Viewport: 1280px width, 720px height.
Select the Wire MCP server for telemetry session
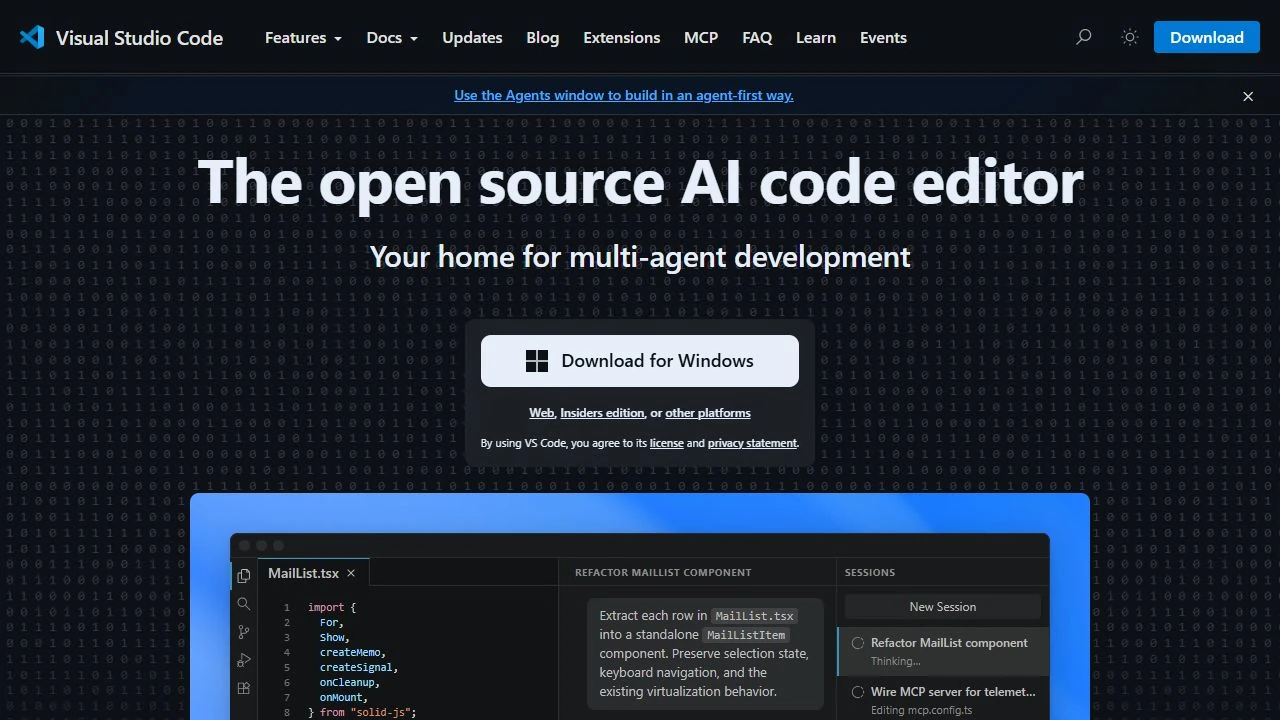tap(943, 698)
